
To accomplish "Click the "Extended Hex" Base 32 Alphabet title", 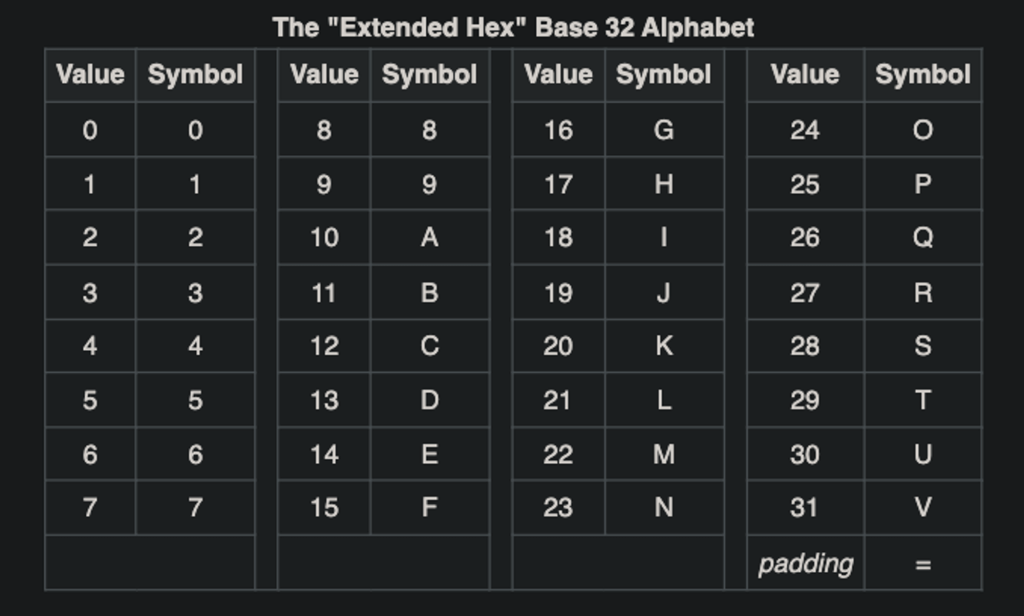I will point(513,27).
